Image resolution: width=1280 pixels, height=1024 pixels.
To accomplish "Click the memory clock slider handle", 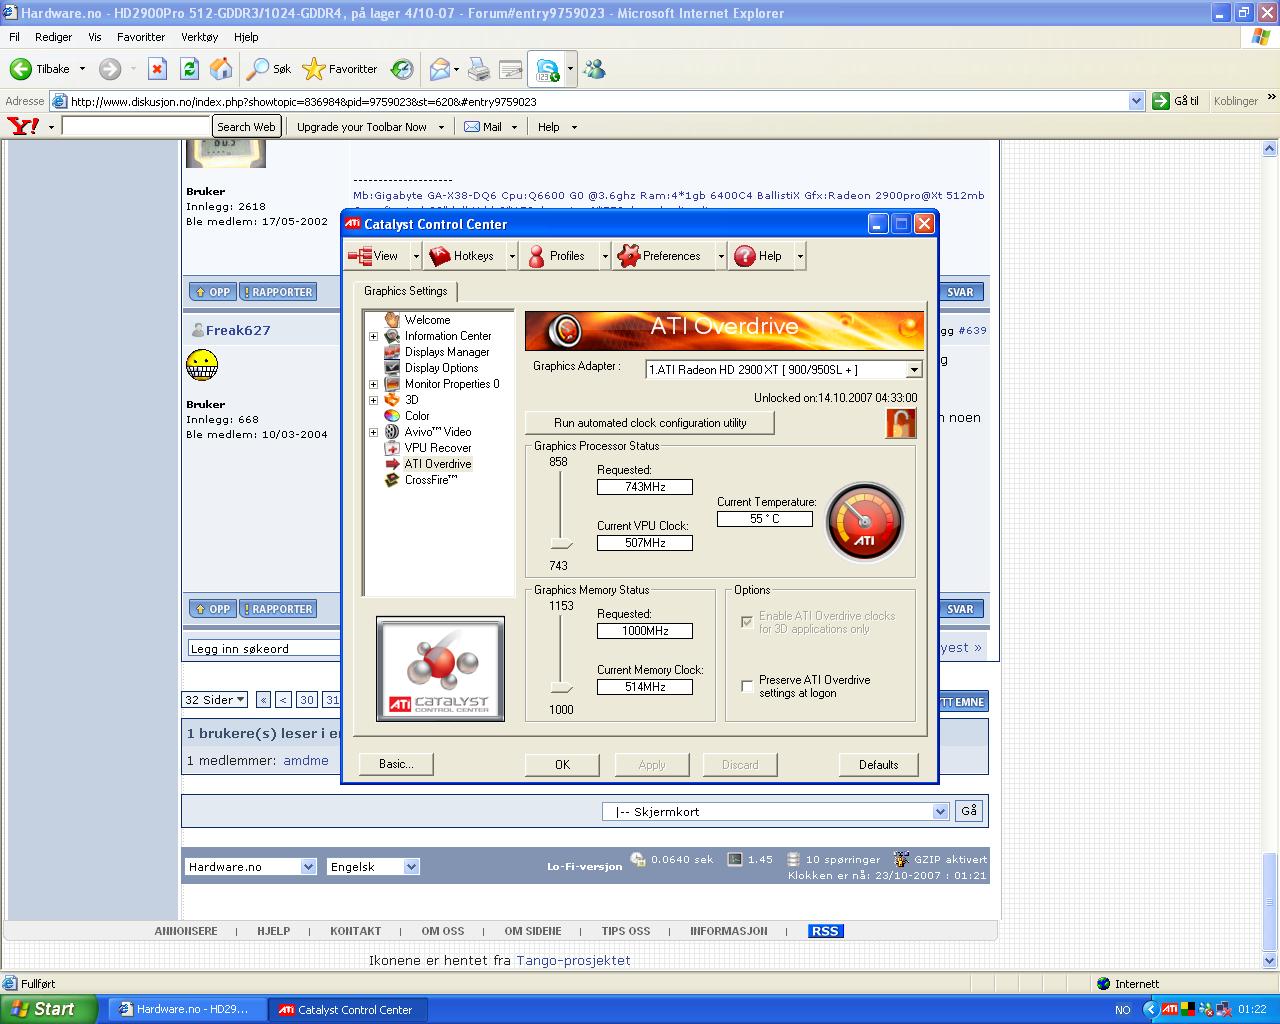I will pos(561,687).
